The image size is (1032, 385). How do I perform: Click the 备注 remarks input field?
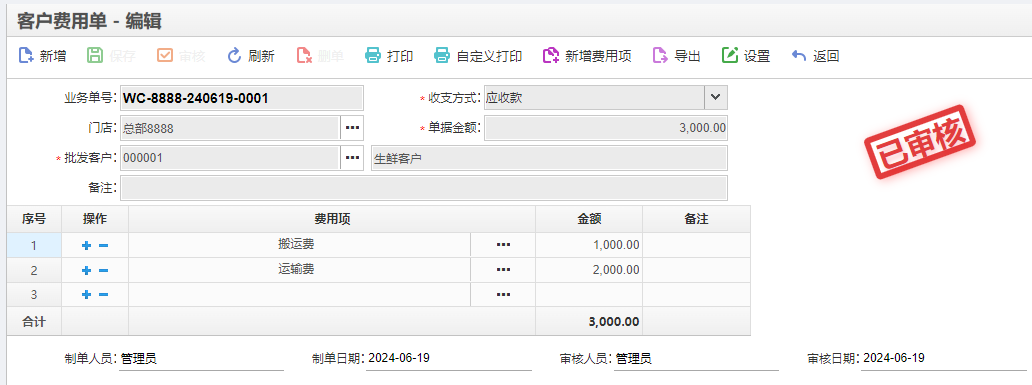(x=424, y=188)
